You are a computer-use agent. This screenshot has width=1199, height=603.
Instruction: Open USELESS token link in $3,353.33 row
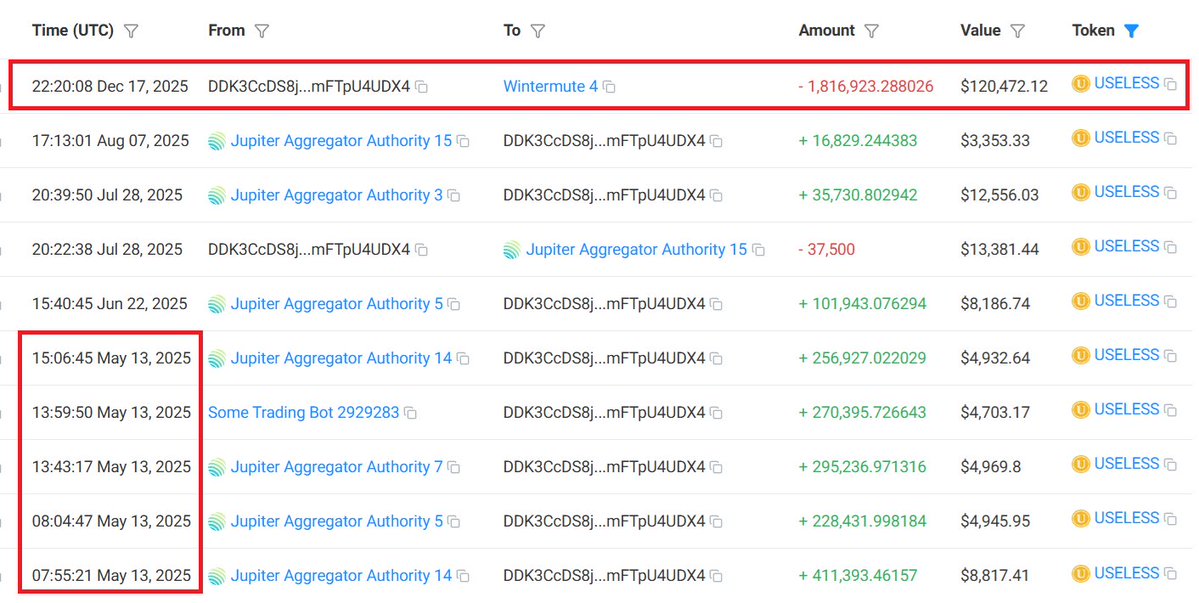click(x=1126, y=138)
